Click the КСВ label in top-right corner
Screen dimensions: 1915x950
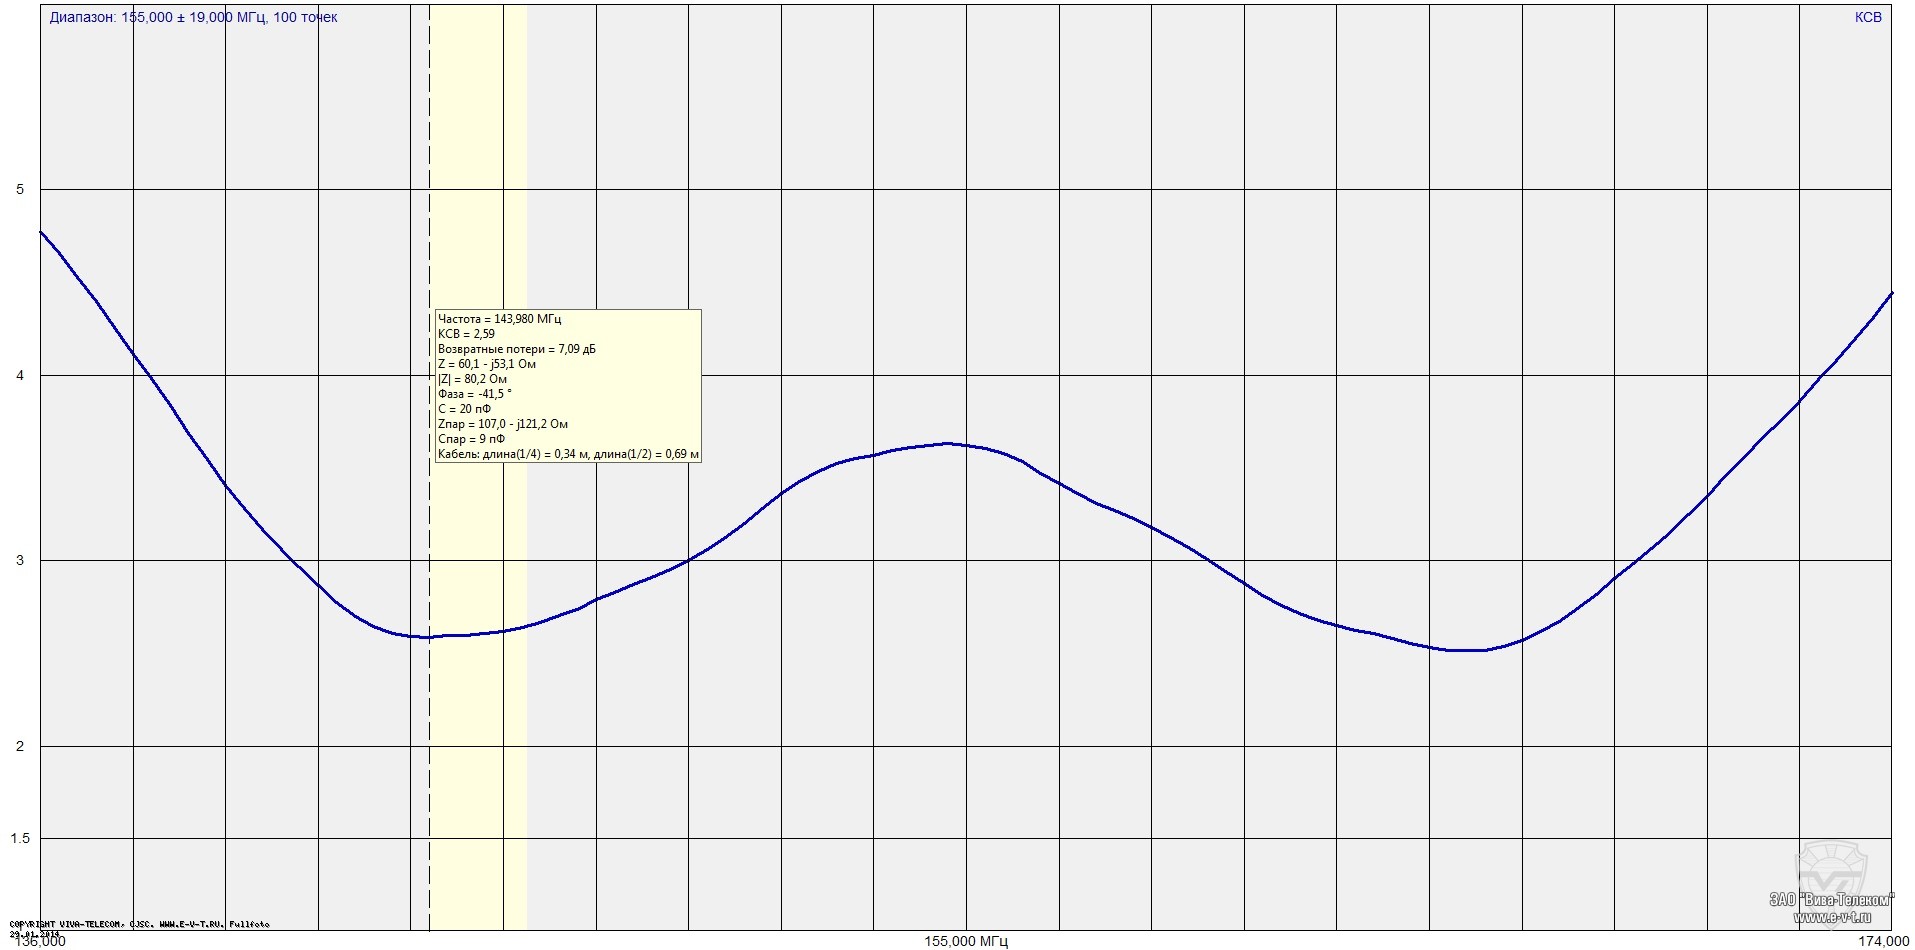coord(1867,17)
